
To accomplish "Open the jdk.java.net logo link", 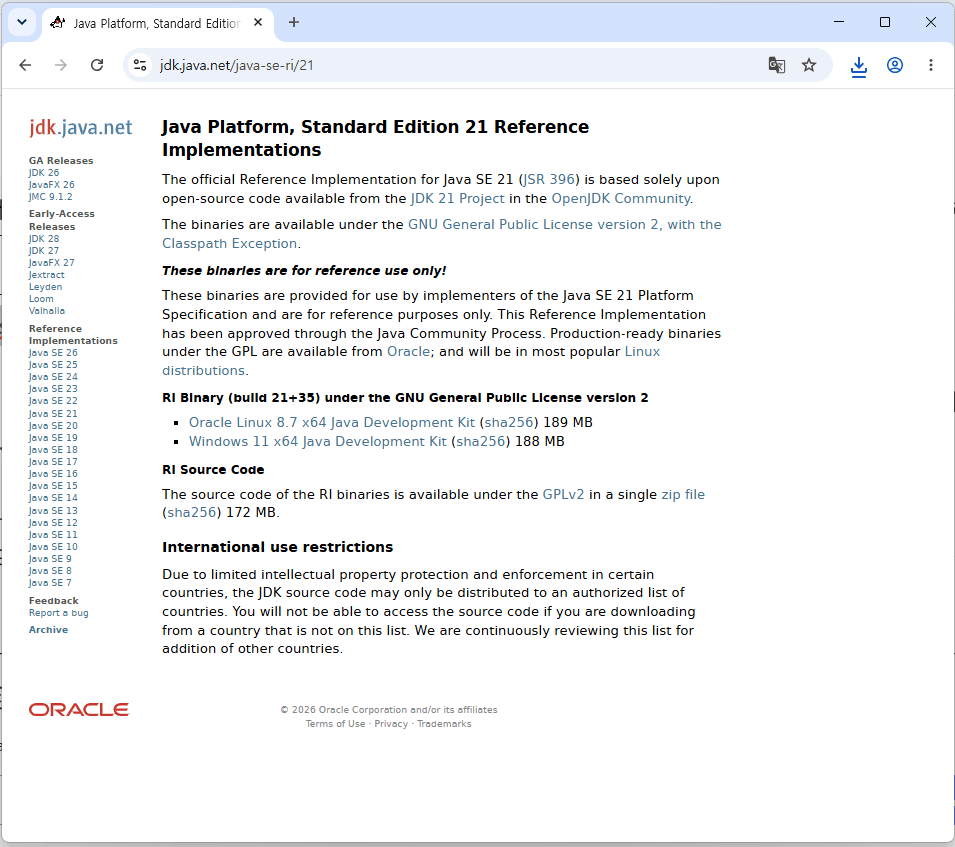I will coord(80,127).
